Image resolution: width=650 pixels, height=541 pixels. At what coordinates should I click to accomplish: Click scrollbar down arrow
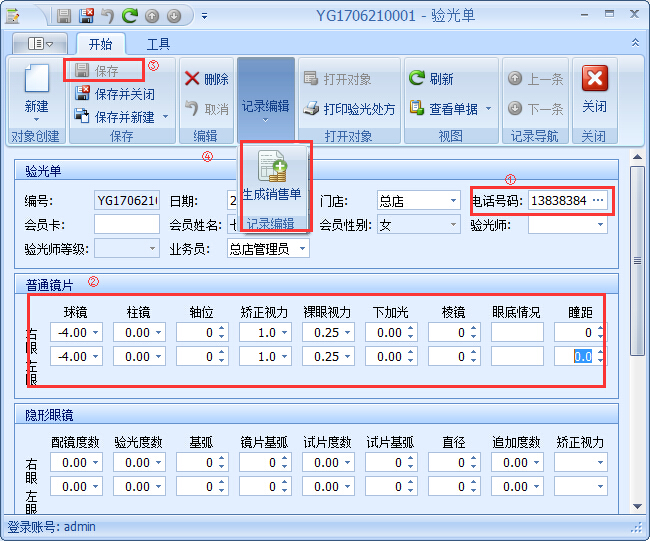pyautogui.click(x=637, y=507)
